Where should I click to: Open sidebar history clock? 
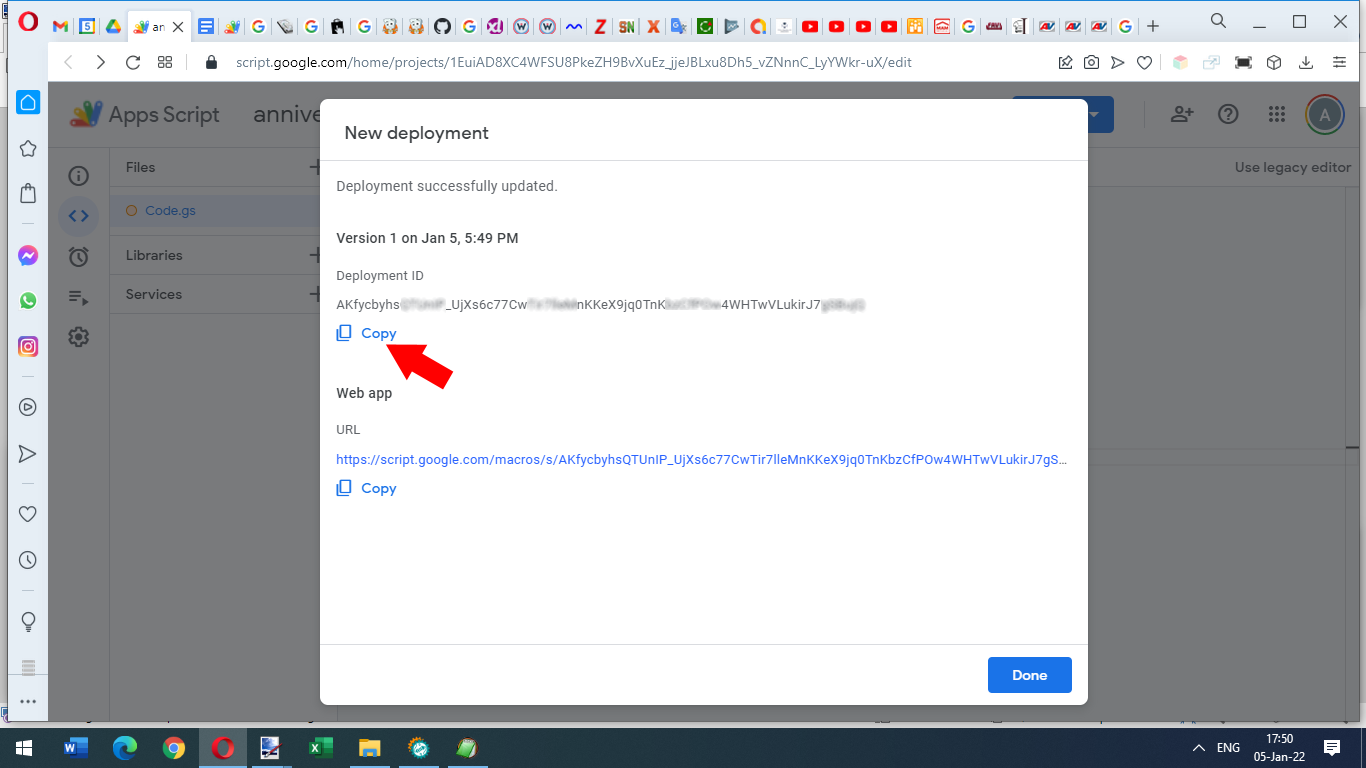coord(28,560)
